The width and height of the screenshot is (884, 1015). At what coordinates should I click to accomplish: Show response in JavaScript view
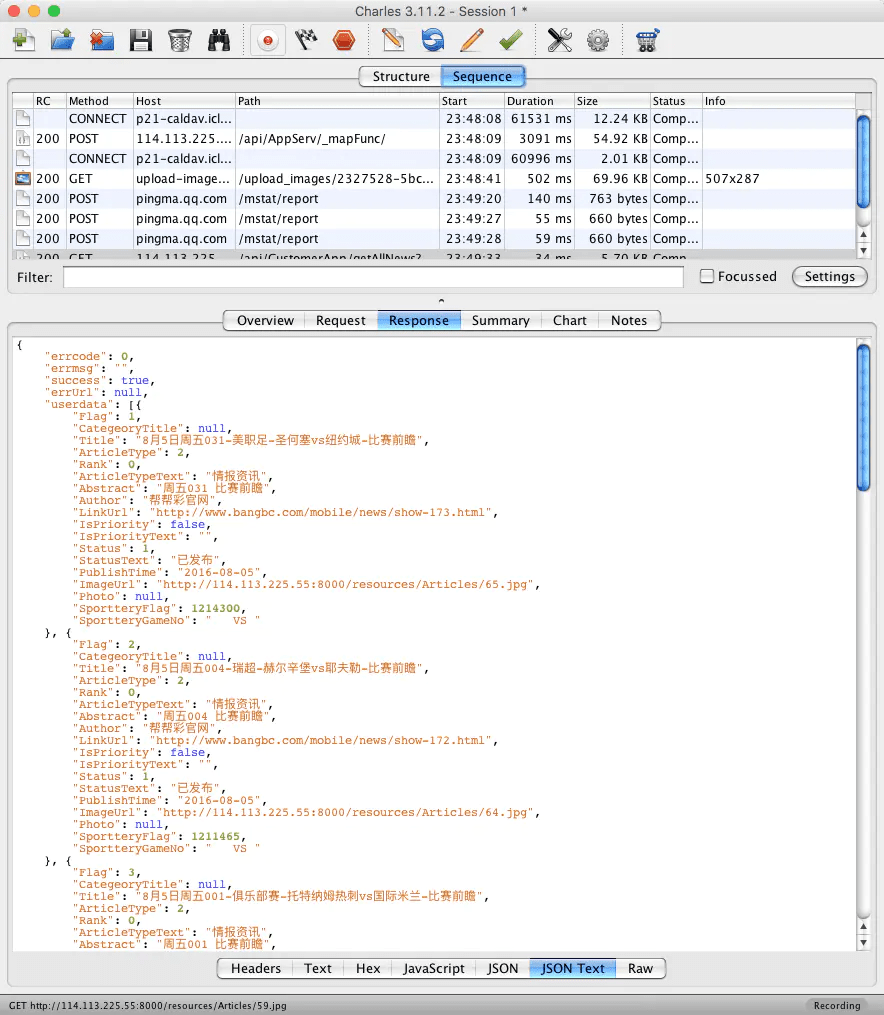(434, 968)
